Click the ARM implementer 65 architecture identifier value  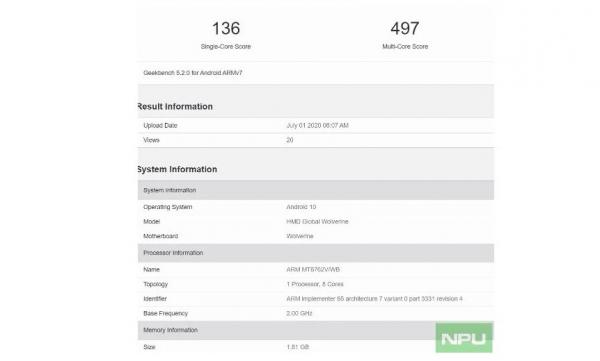click(374, 299)
